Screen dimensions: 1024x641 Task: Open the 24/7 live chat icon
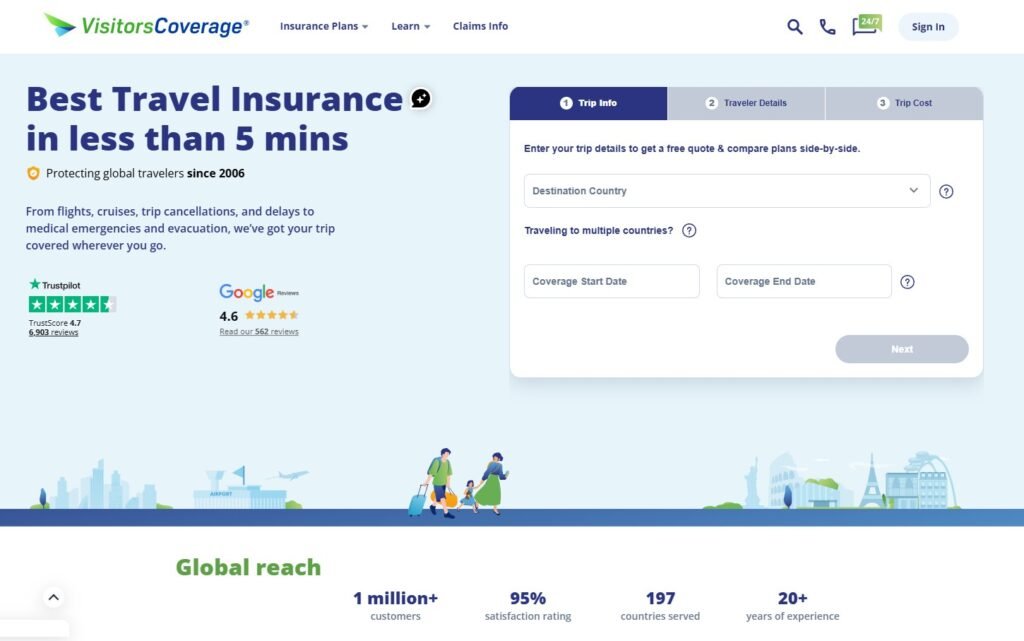[x=865, y=25]
